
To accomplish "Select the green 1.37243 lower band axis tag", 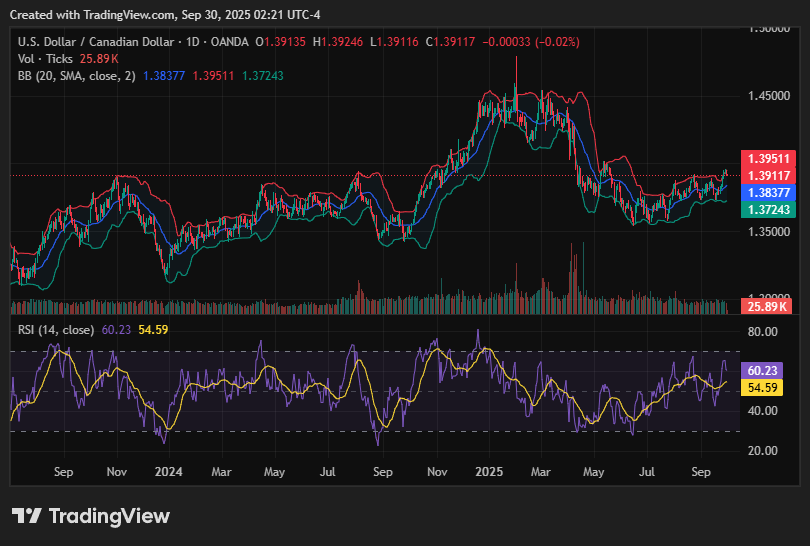I will point(766,209).
